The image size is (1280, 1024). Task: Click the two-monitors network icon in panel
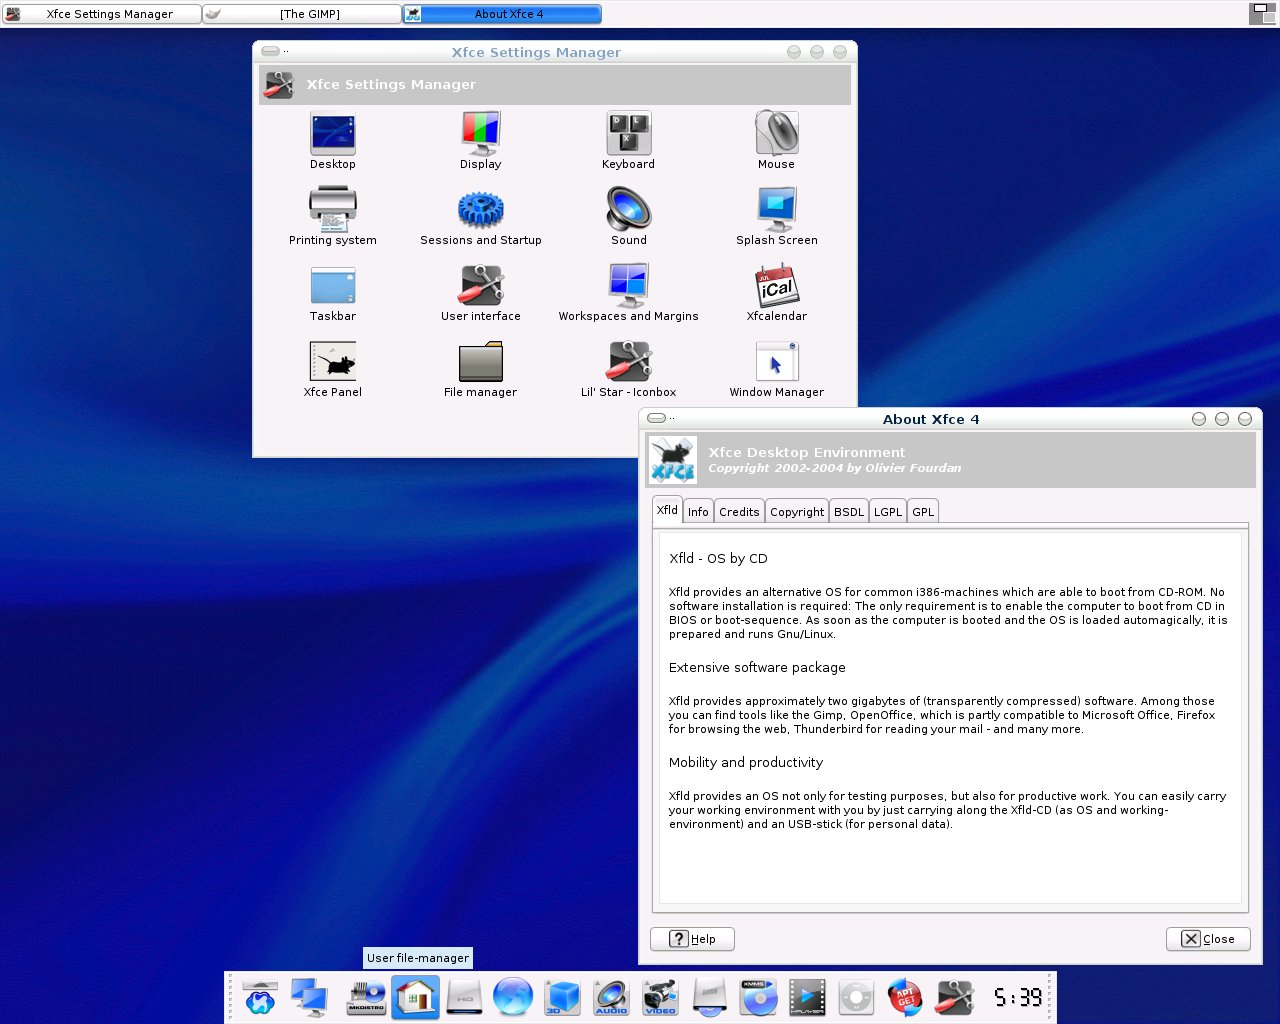click(310, 997)
